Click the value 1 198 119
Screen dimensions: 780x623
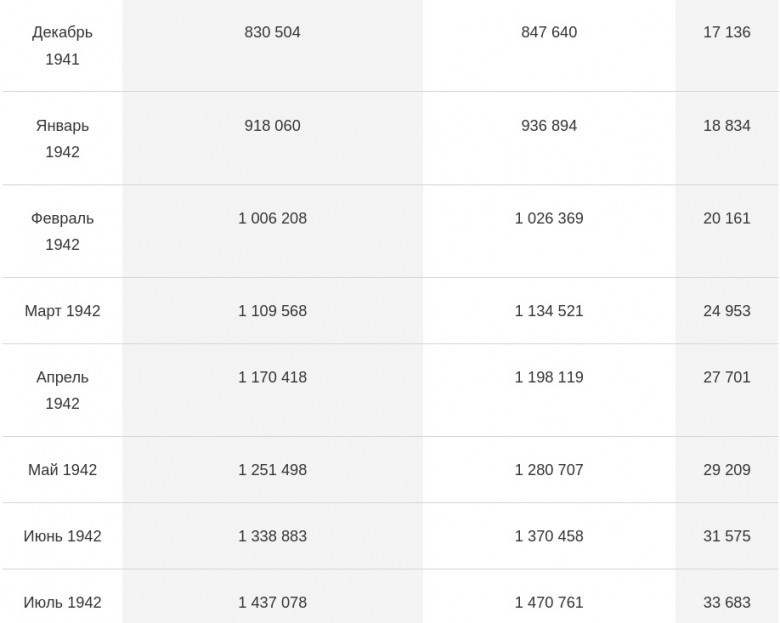(549, 377)
